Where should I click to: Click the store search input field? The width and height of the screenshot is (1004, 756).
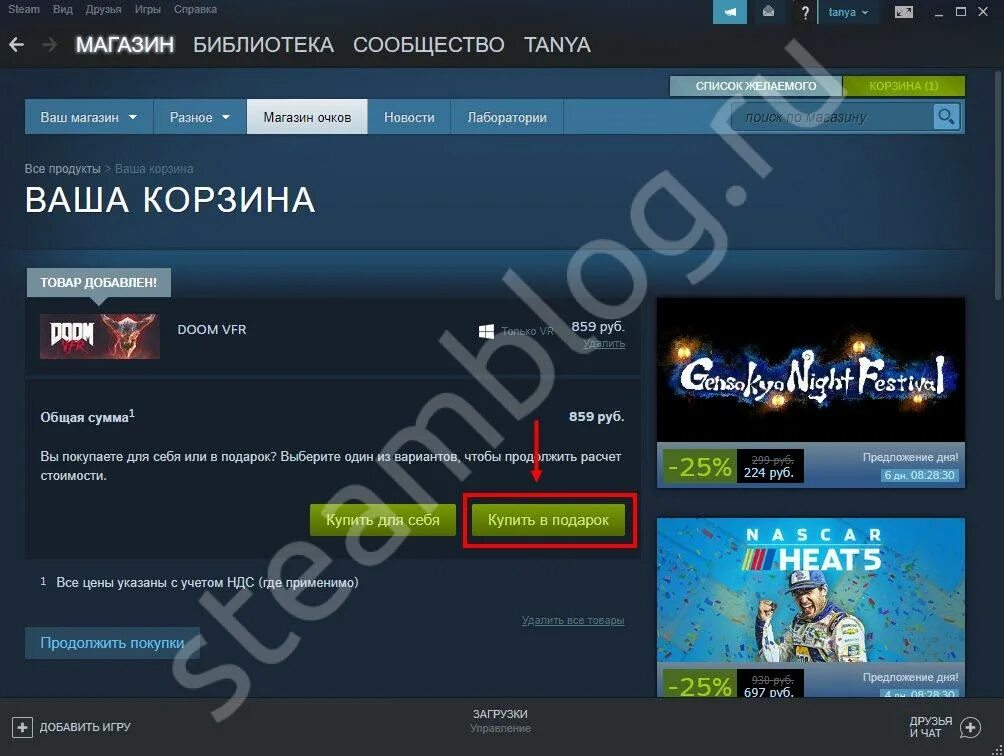point(832,117)
